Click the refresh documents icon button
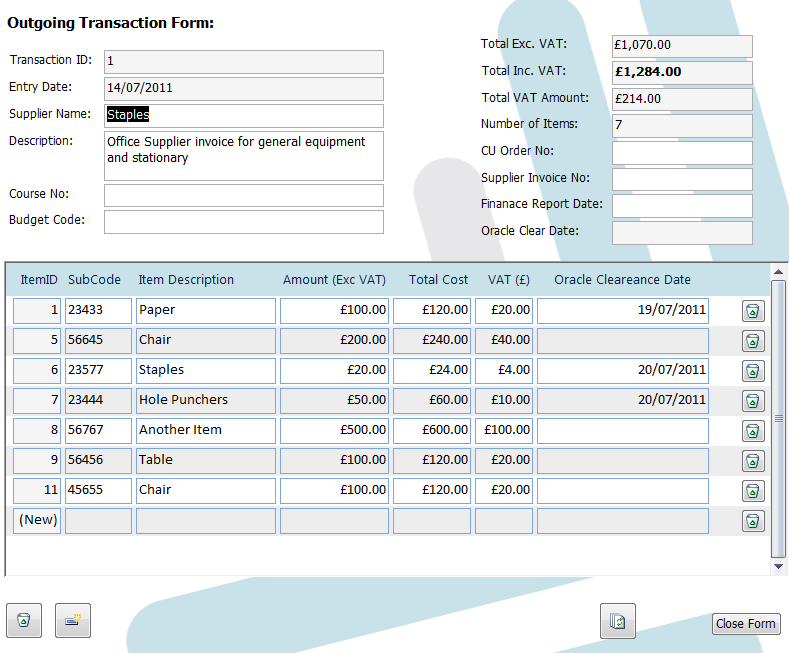 point(617,621)
